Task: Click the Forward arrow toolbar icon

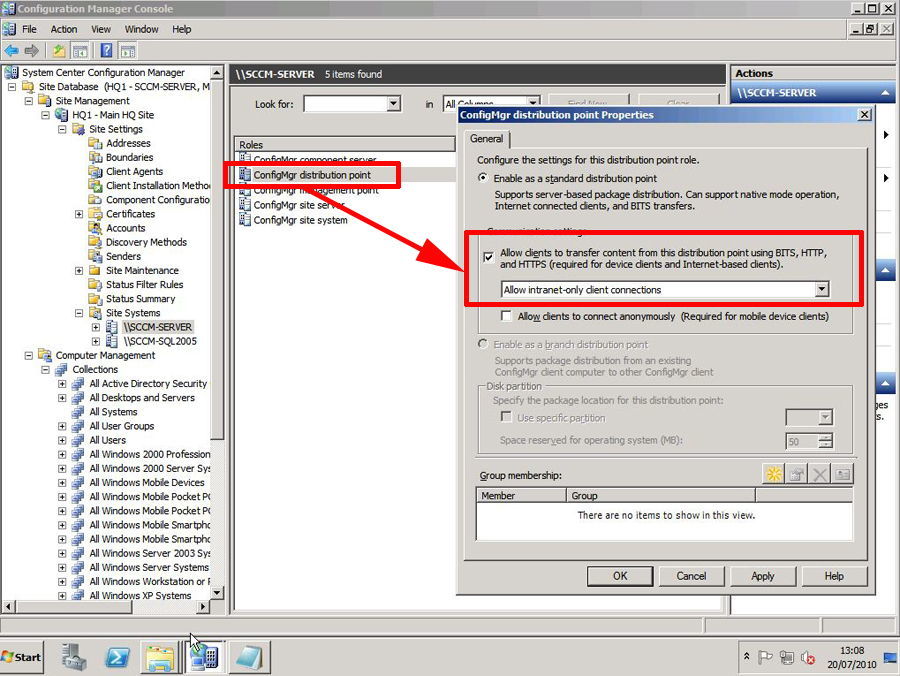Action: tap(31, 51)
